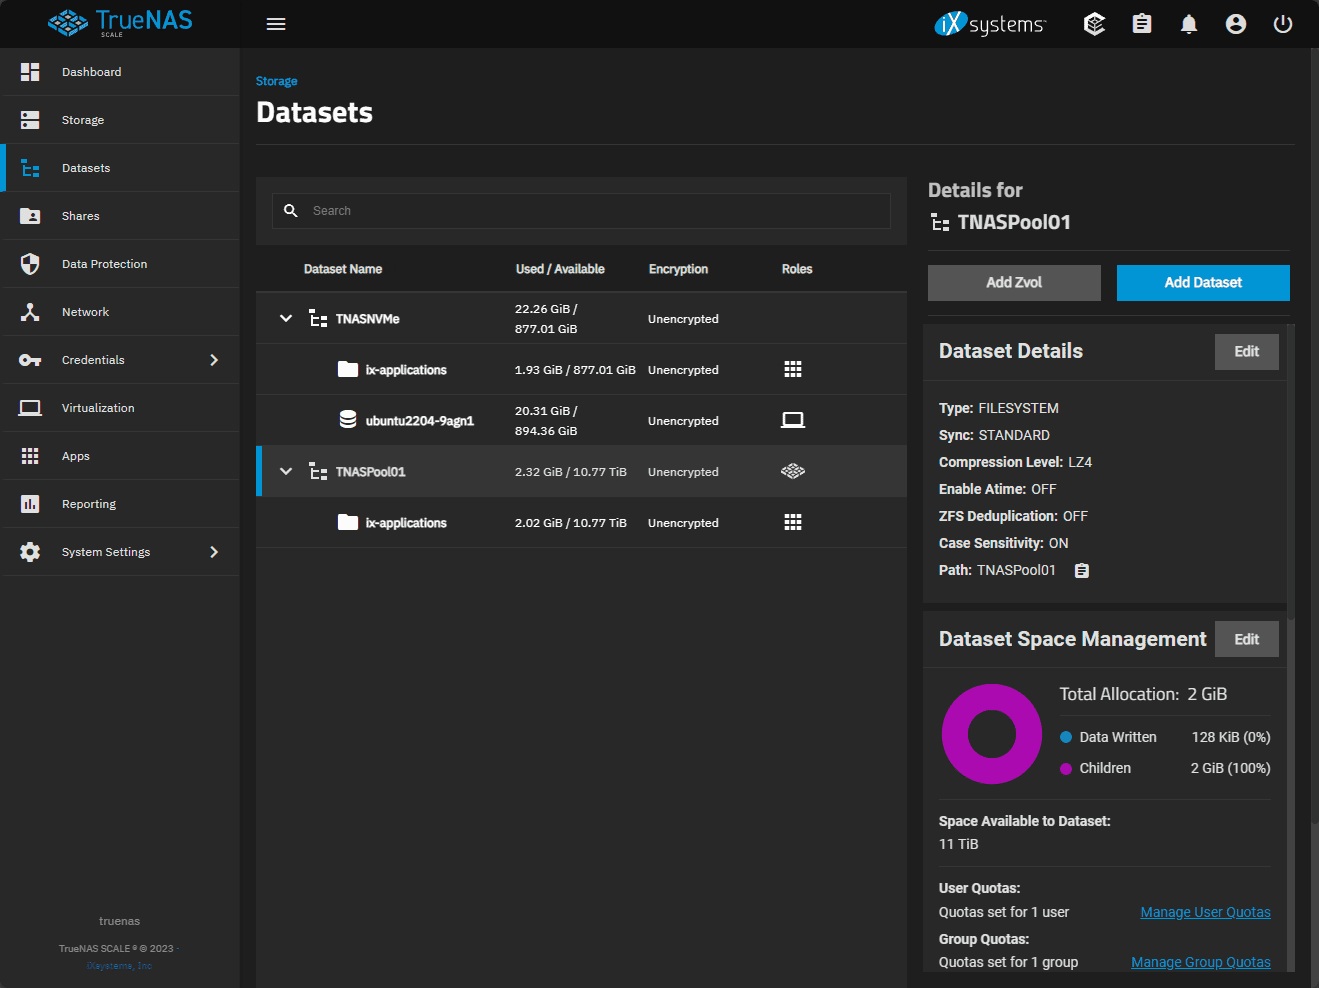This screenshot has width=1319, height=988.
Task: Collapse the TNASPool01 dataset tree
Action: (x=286, y=472)
